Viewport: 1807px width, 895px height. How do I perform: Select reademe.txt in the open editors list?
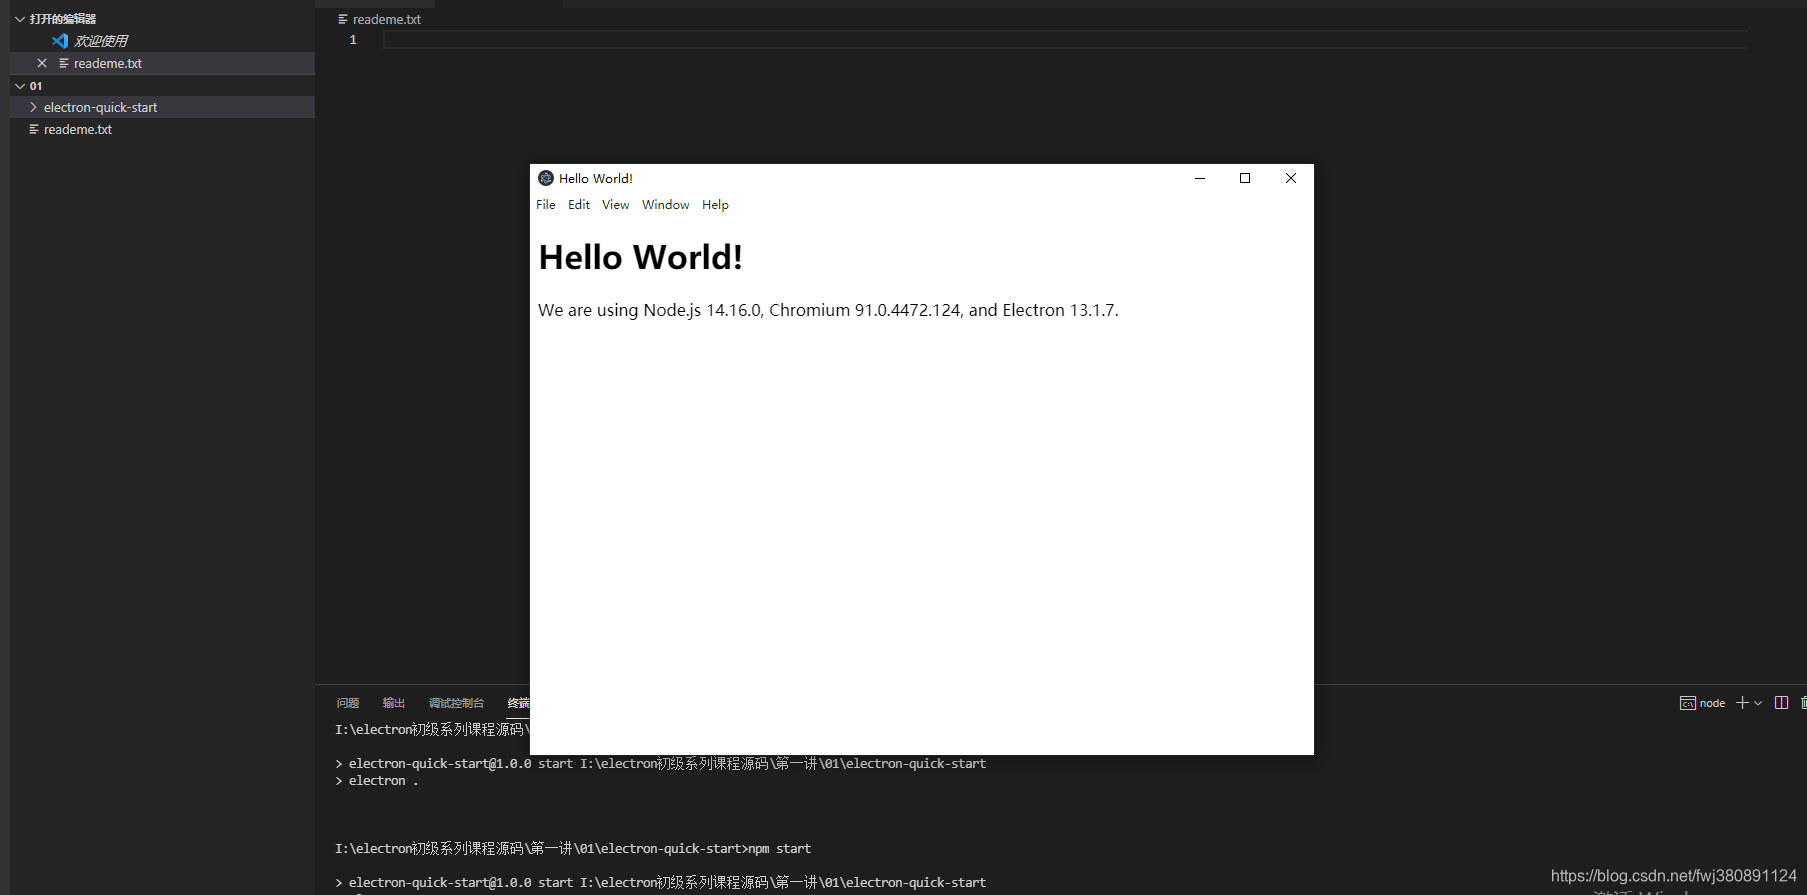tap(162, 63)
